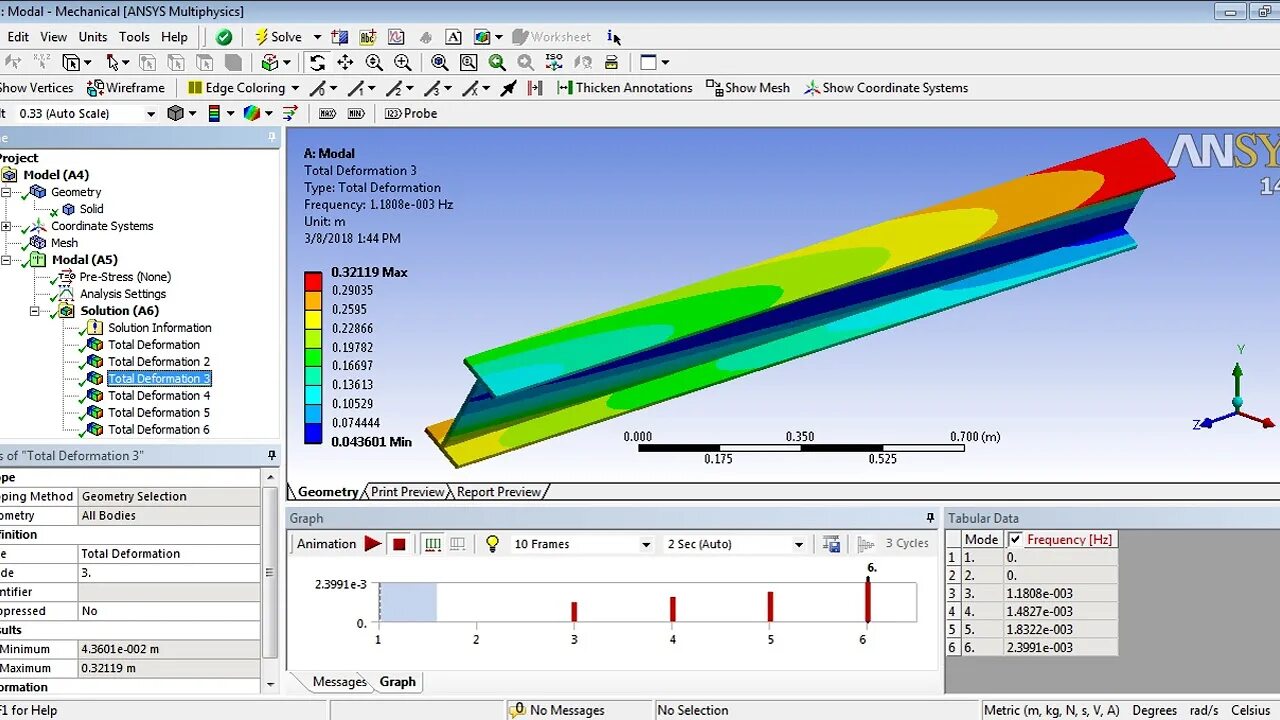Open the Tools menu
Image resolution: width=1280 pixels, height=720 pixels.
pyautogui.click(x=134, y=37)
